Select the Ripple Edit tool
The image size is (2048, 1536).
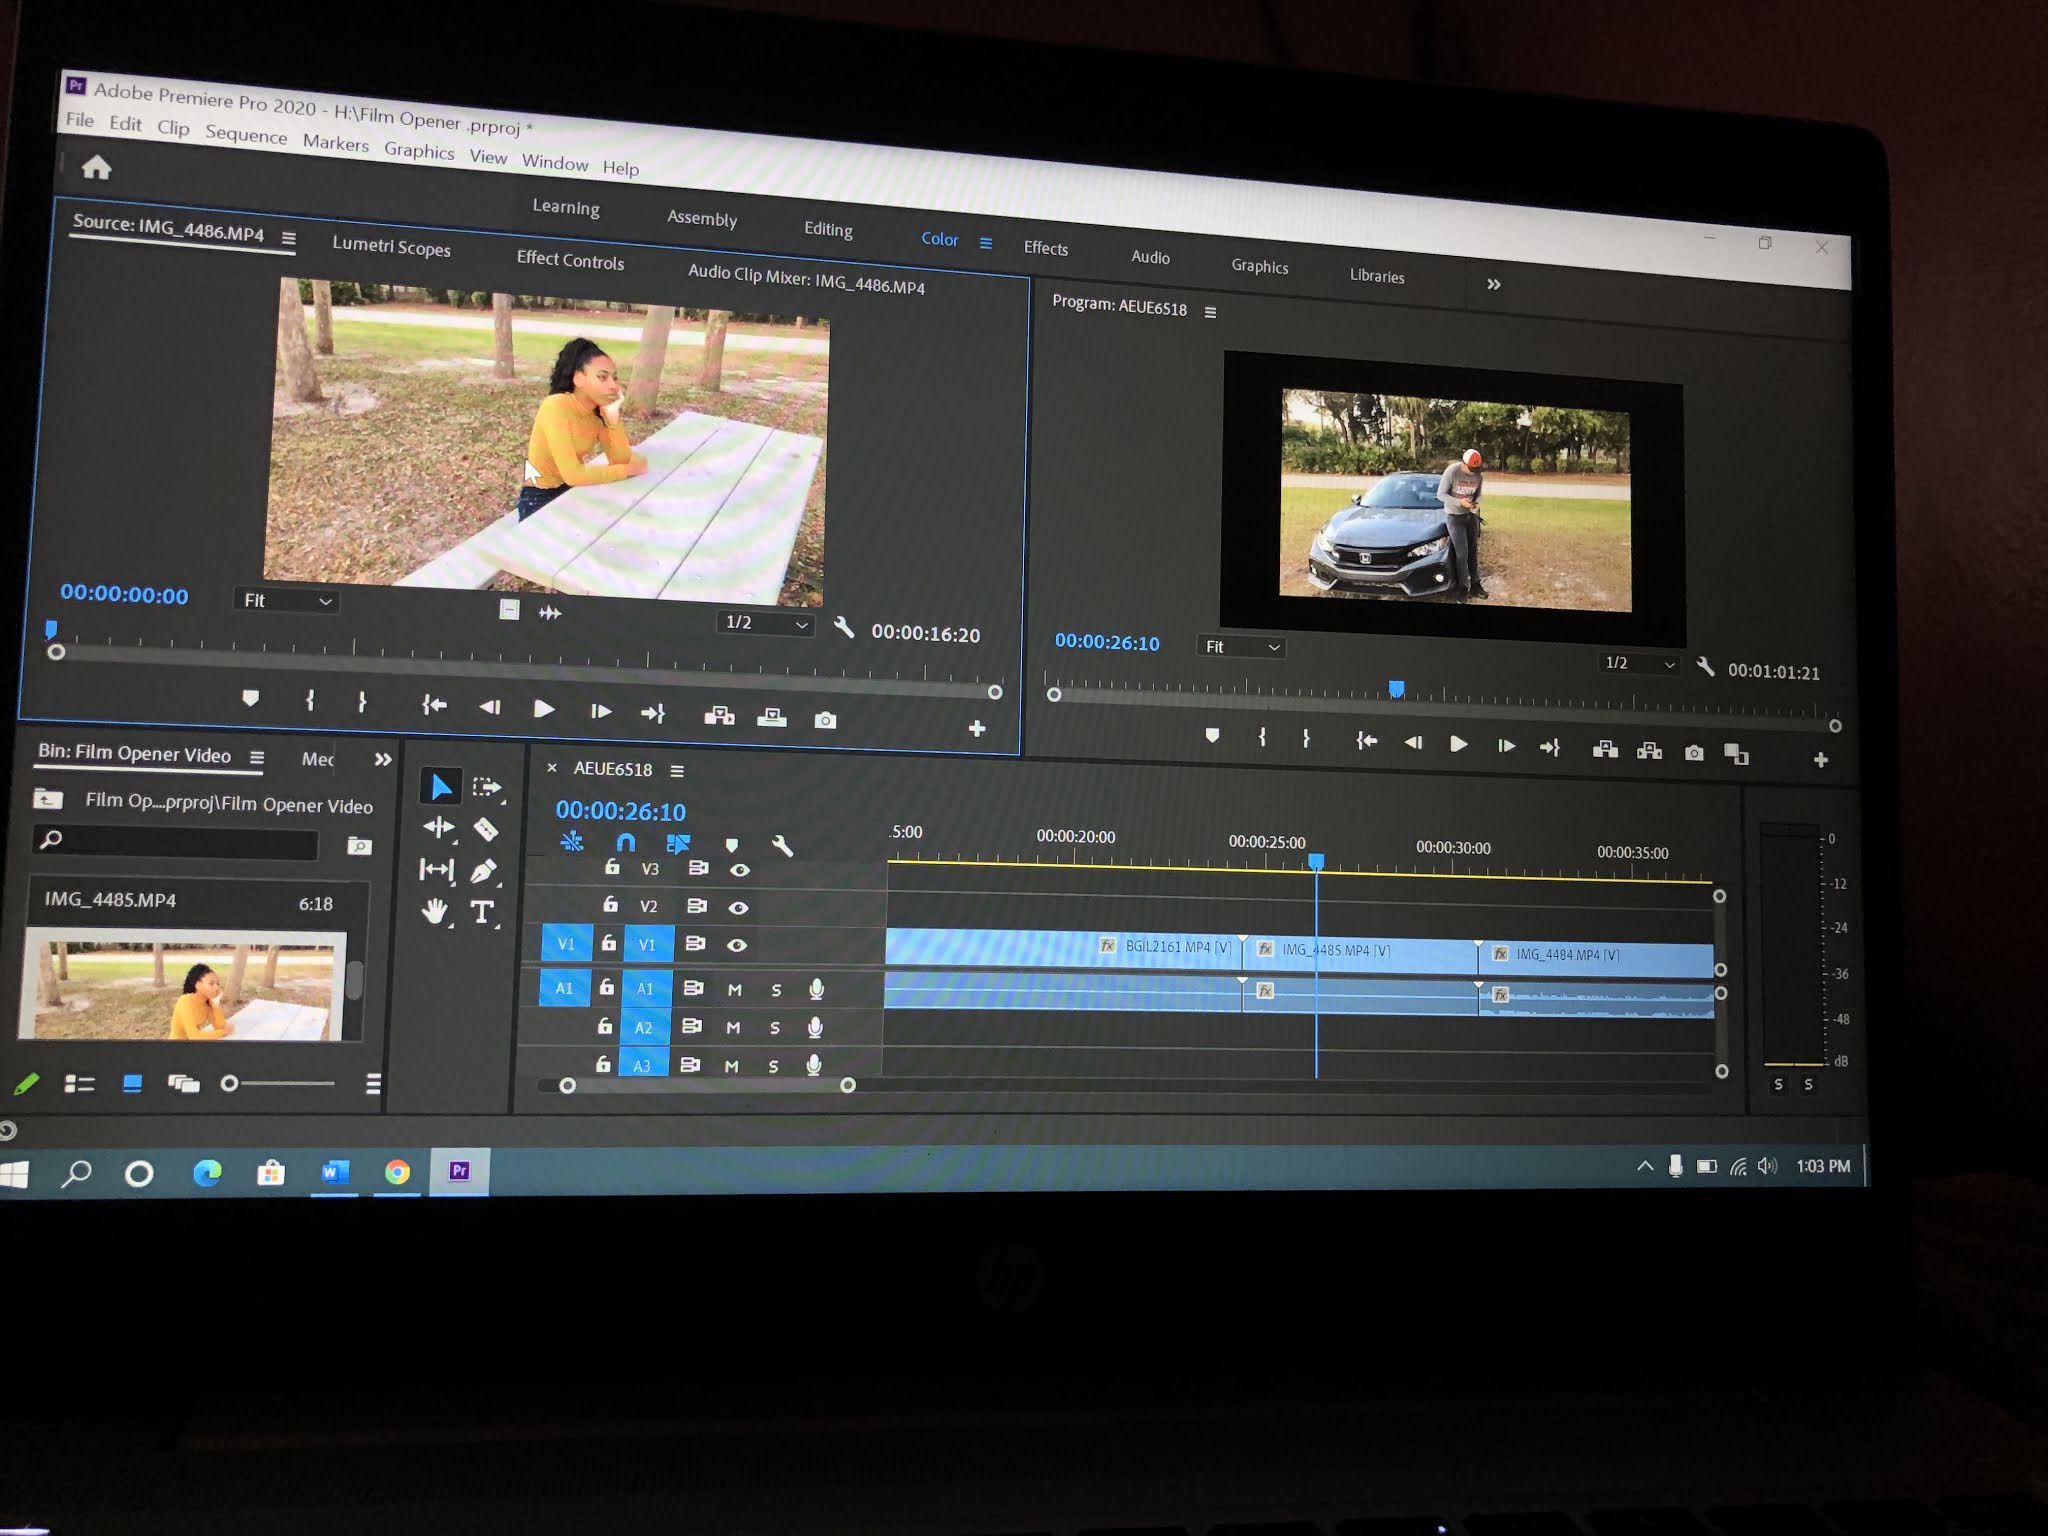pos(439,828)
